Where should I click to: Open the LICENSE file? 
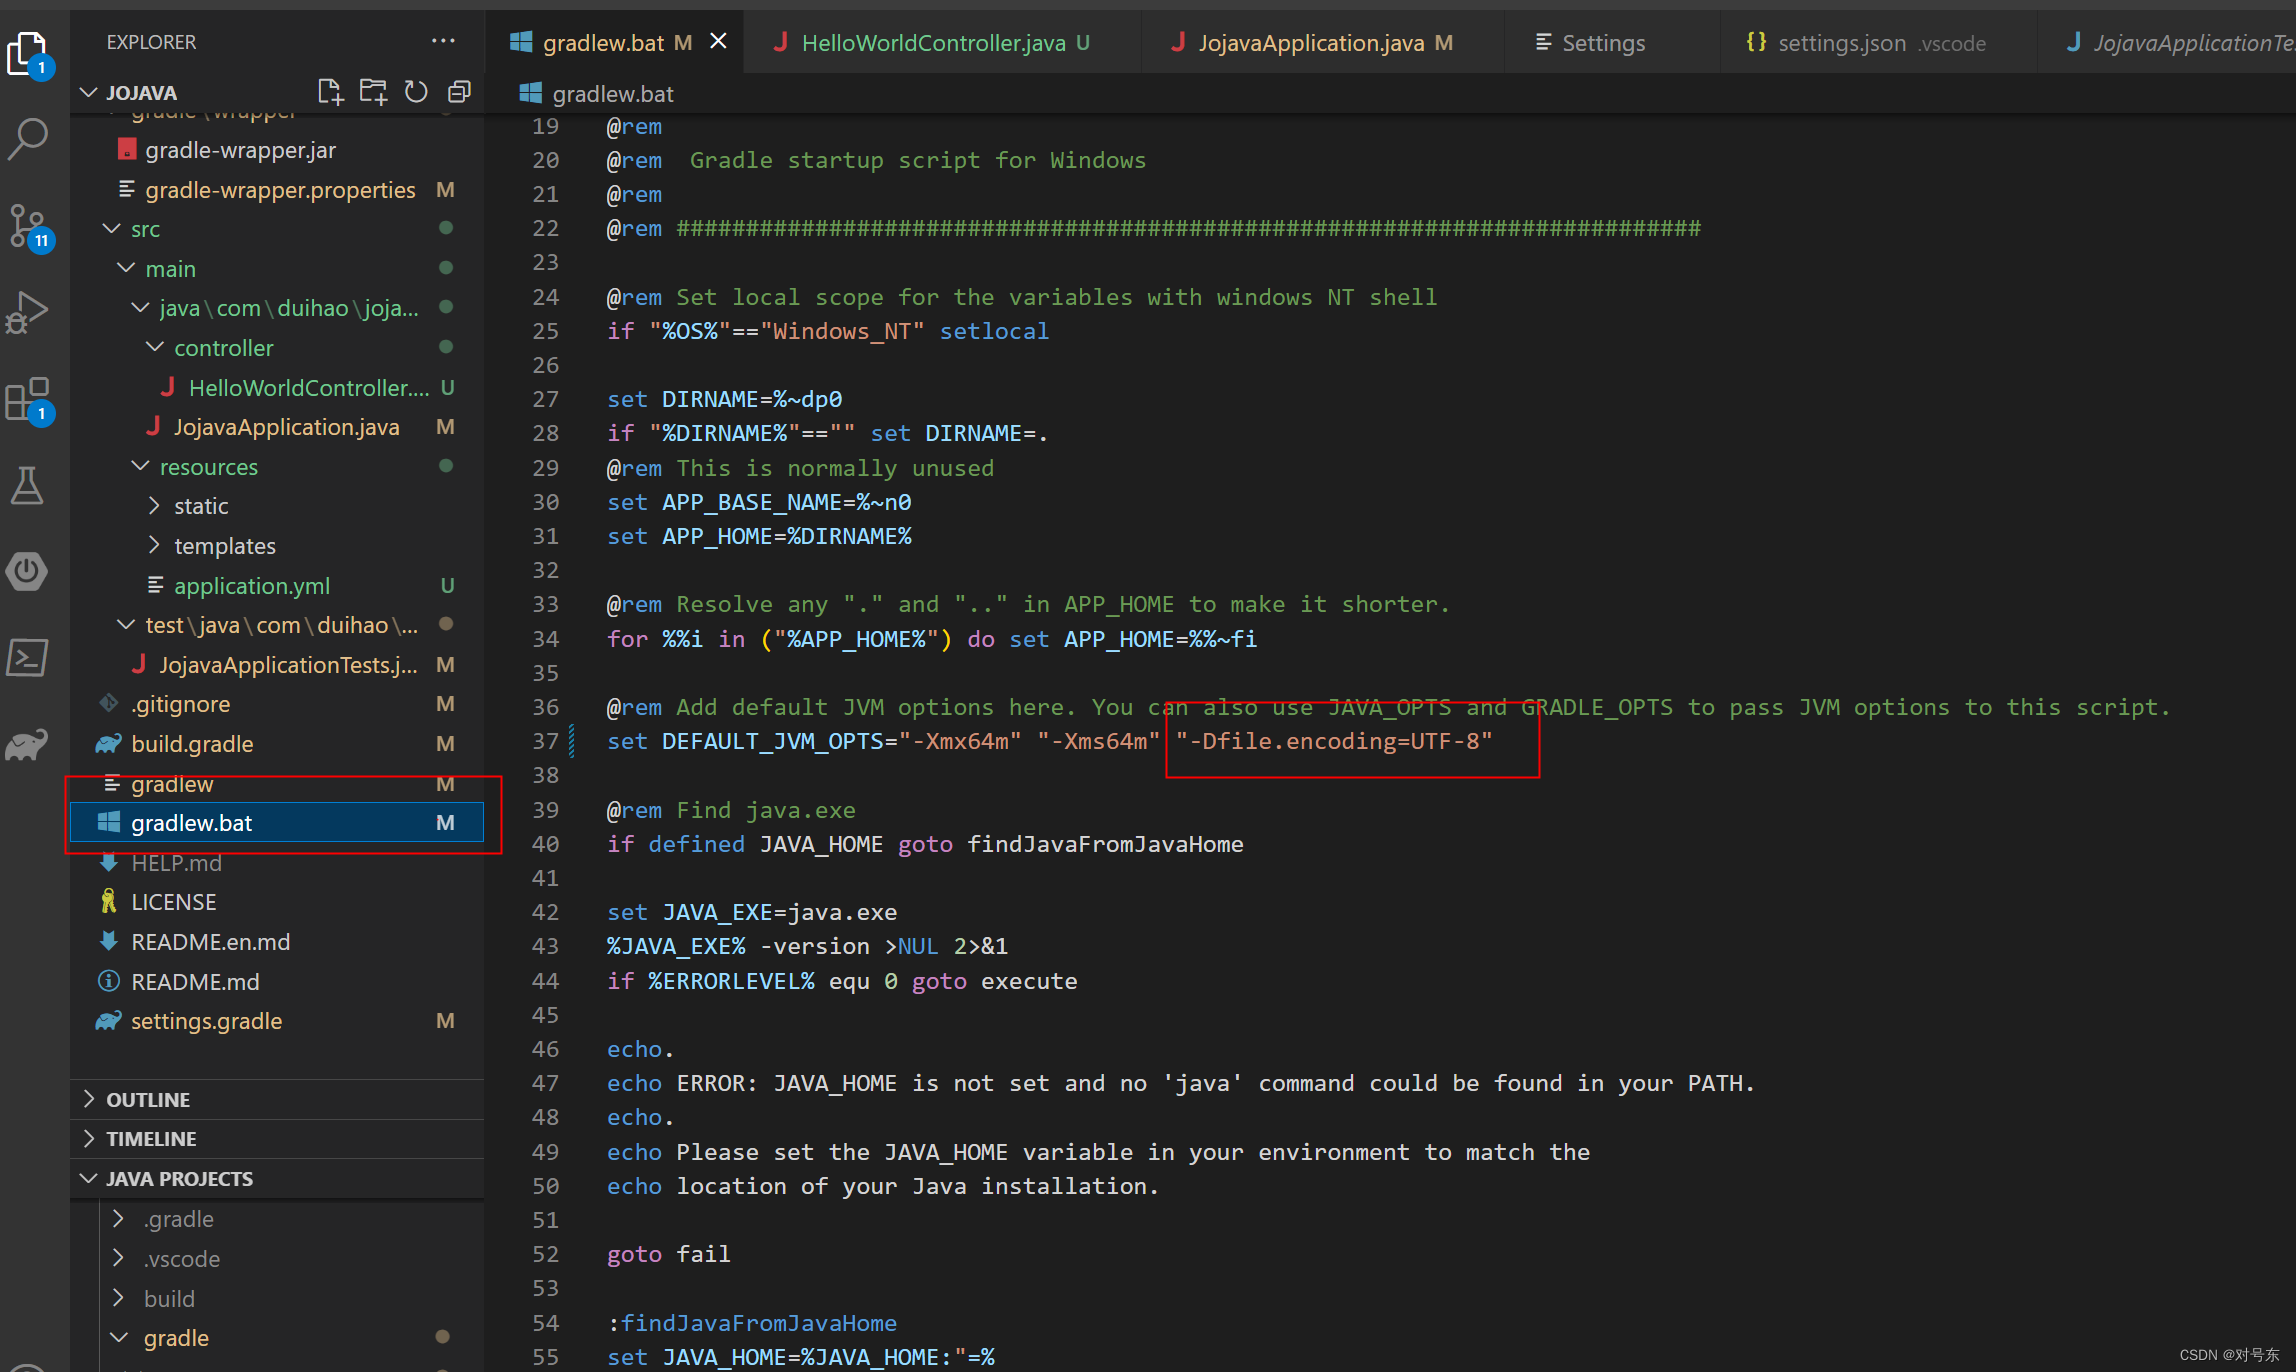[x=277, y=901]
